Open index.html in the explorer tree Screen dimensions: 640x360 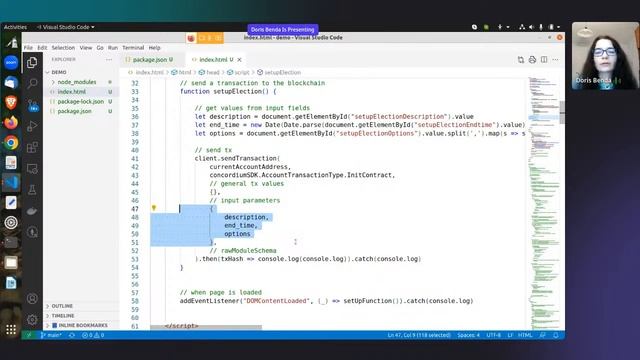71,92
